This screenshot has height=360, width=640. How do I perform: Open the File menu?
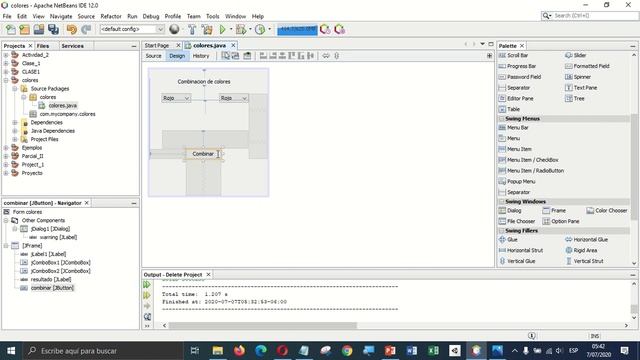pos(7,16)
